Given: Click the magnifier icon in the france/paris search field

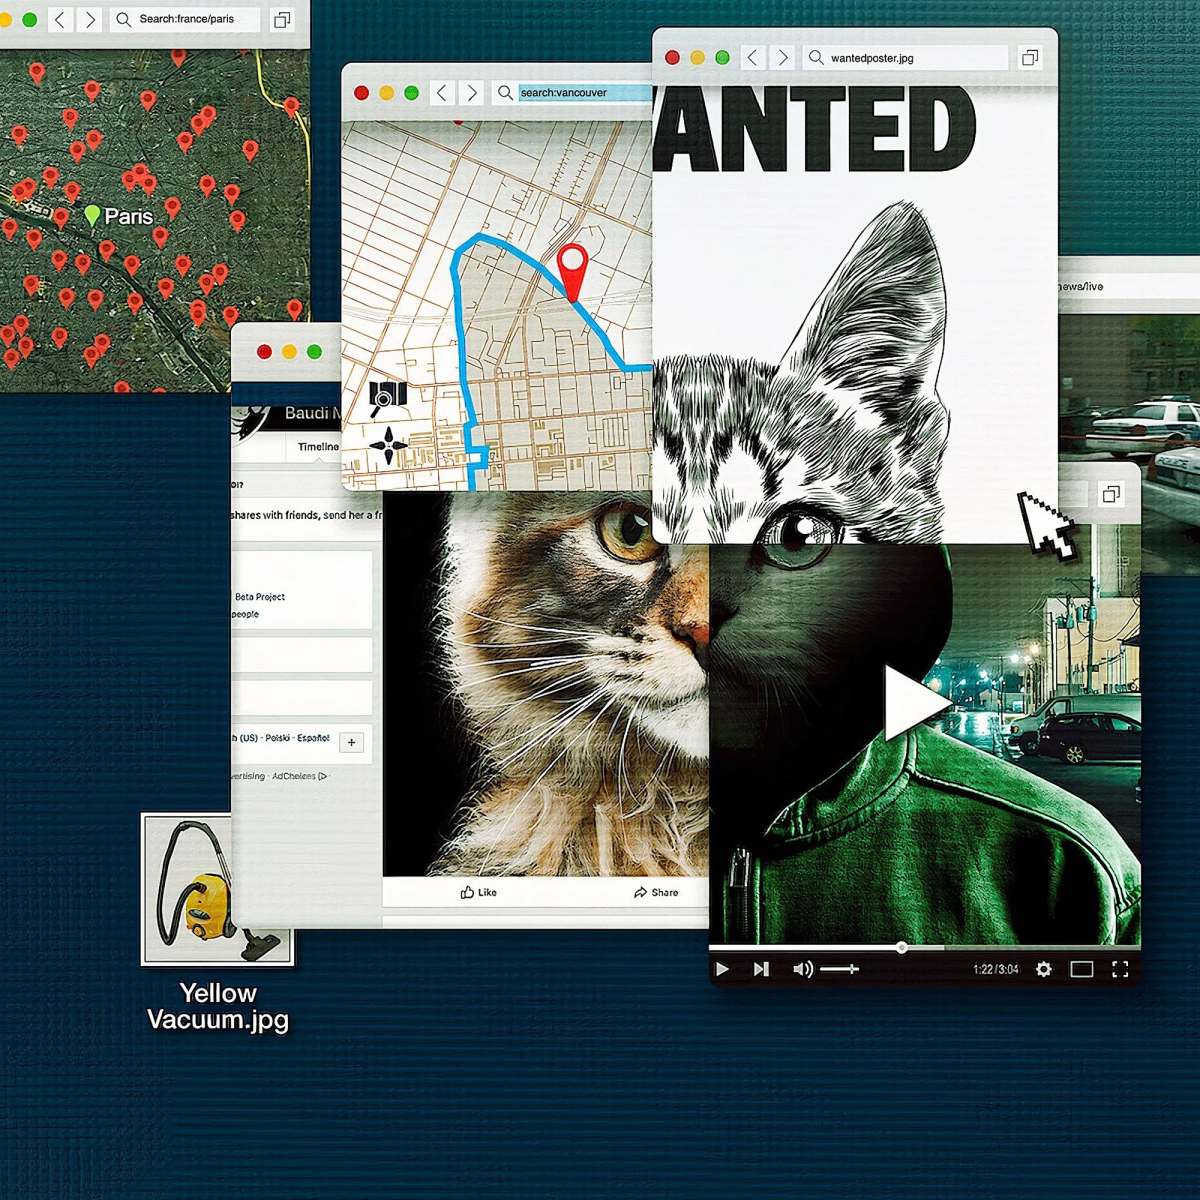Looking at the screenshot, I should point(122,19).
